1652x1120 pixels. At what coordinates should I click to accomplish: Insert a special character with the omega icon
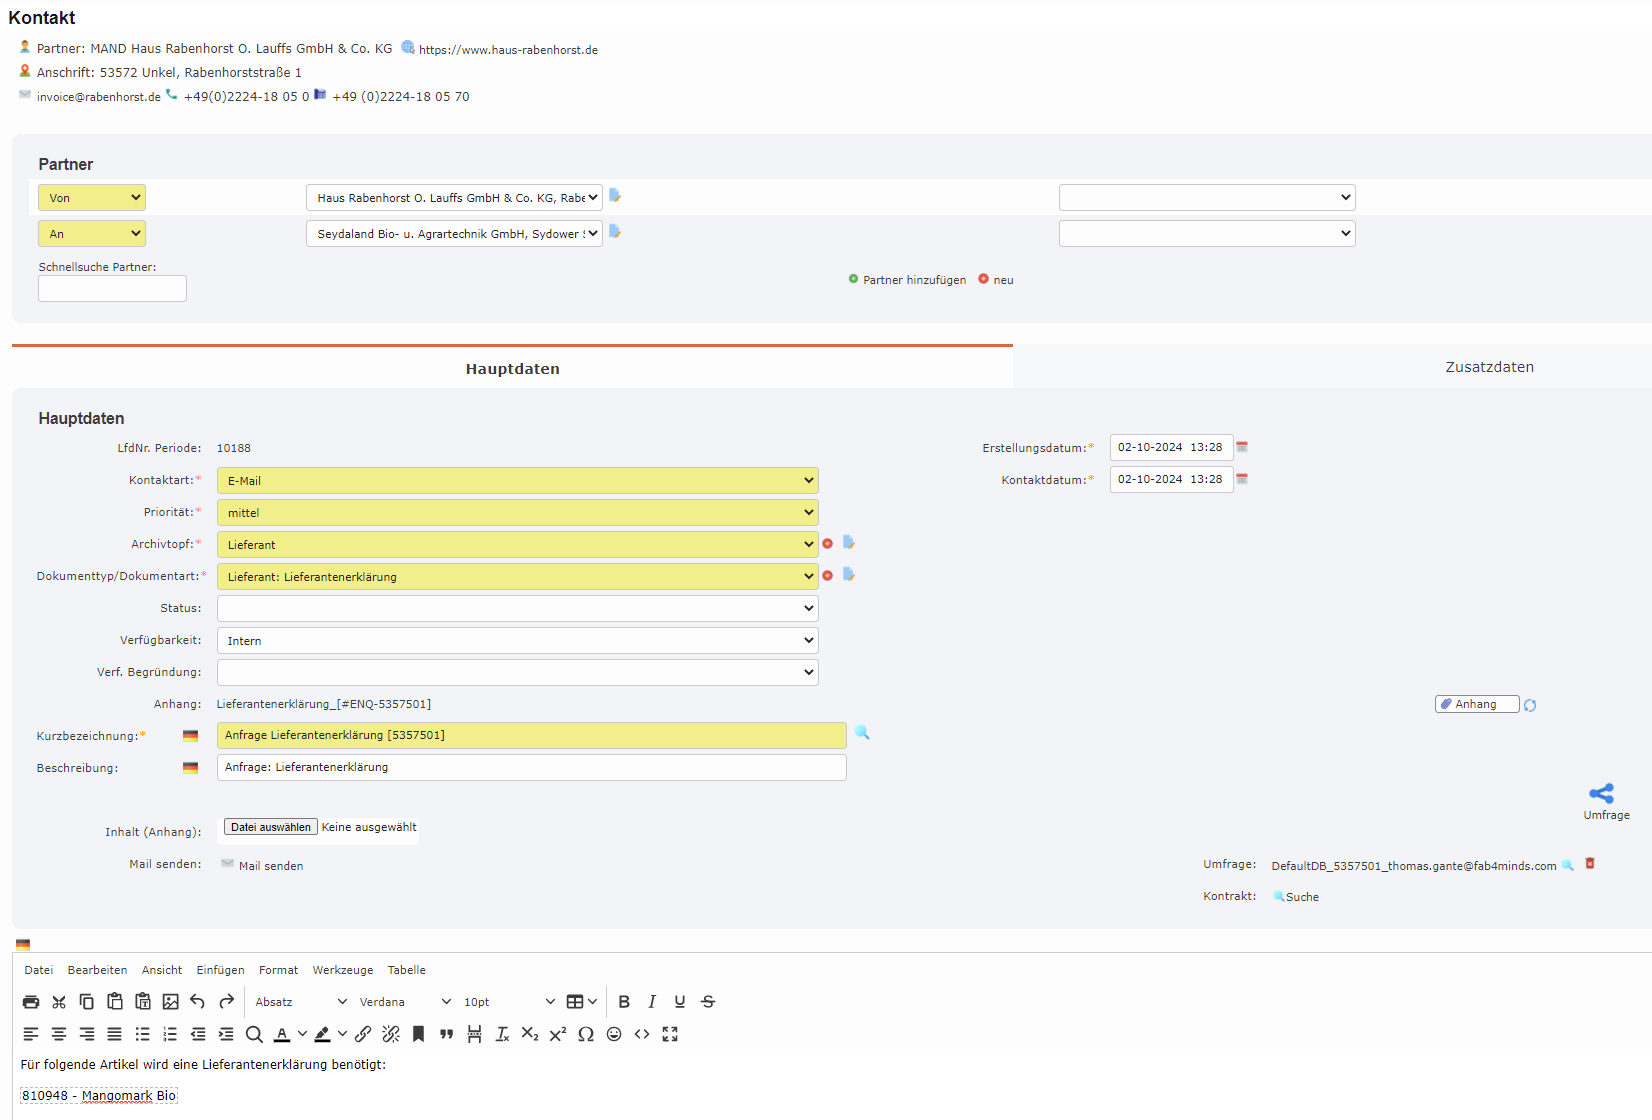pos(586,1034)
